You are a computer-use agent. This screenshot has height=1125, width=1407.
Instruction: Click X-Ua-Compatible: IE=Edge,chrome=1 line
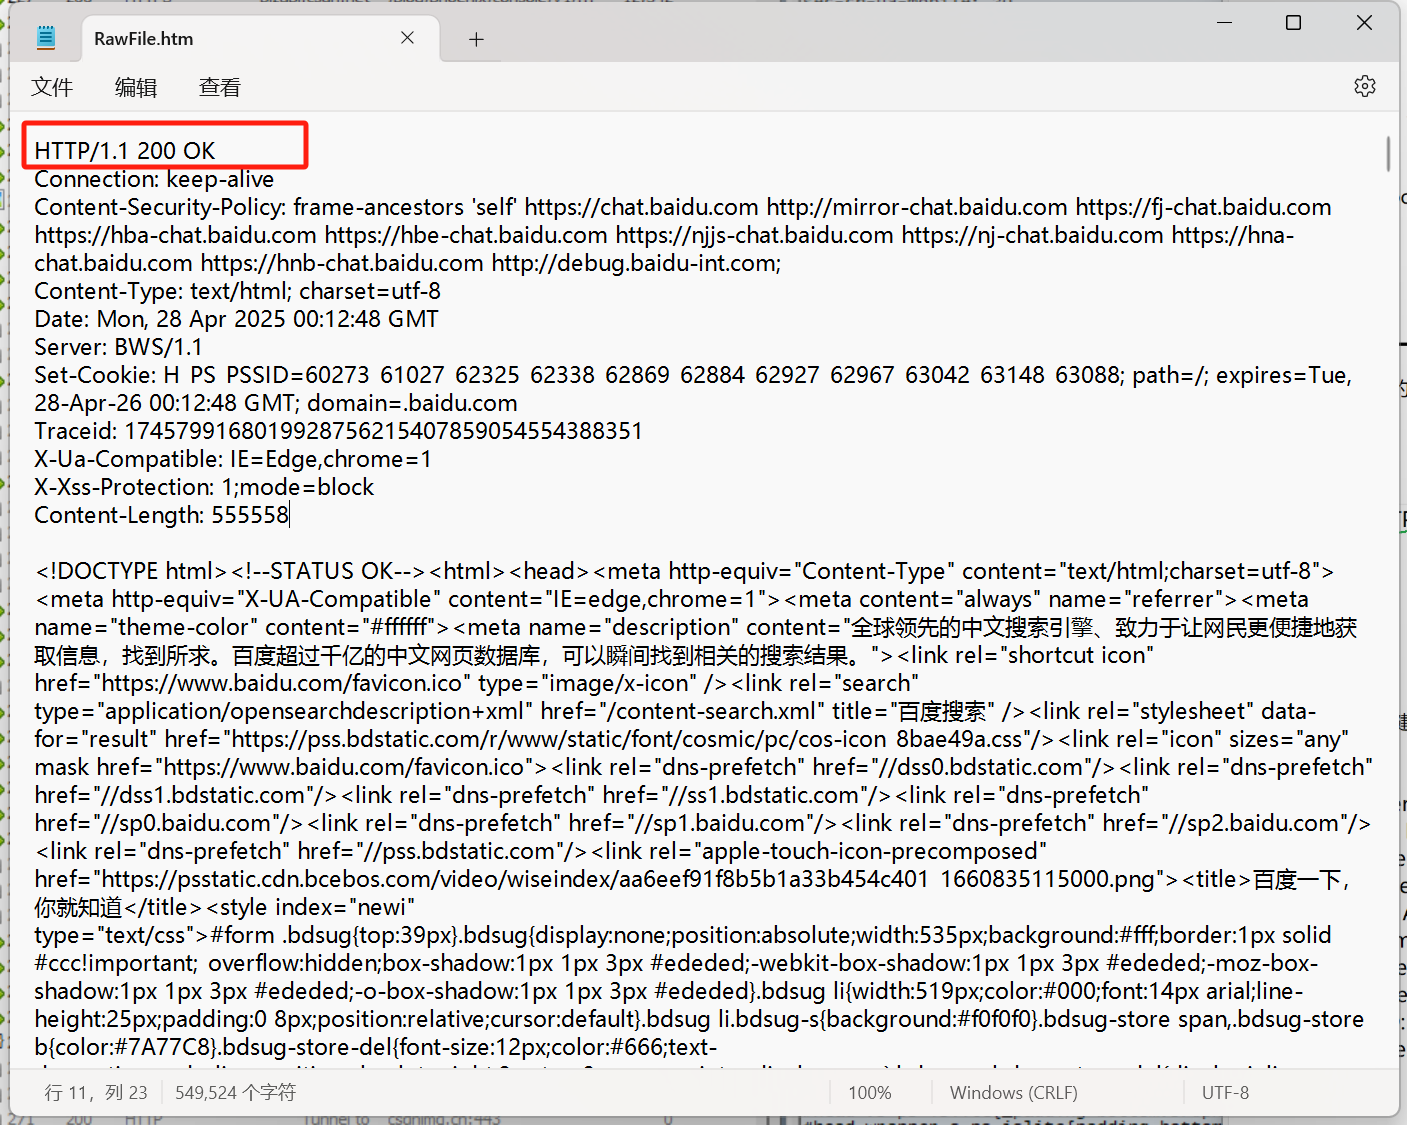coord(233,459)
